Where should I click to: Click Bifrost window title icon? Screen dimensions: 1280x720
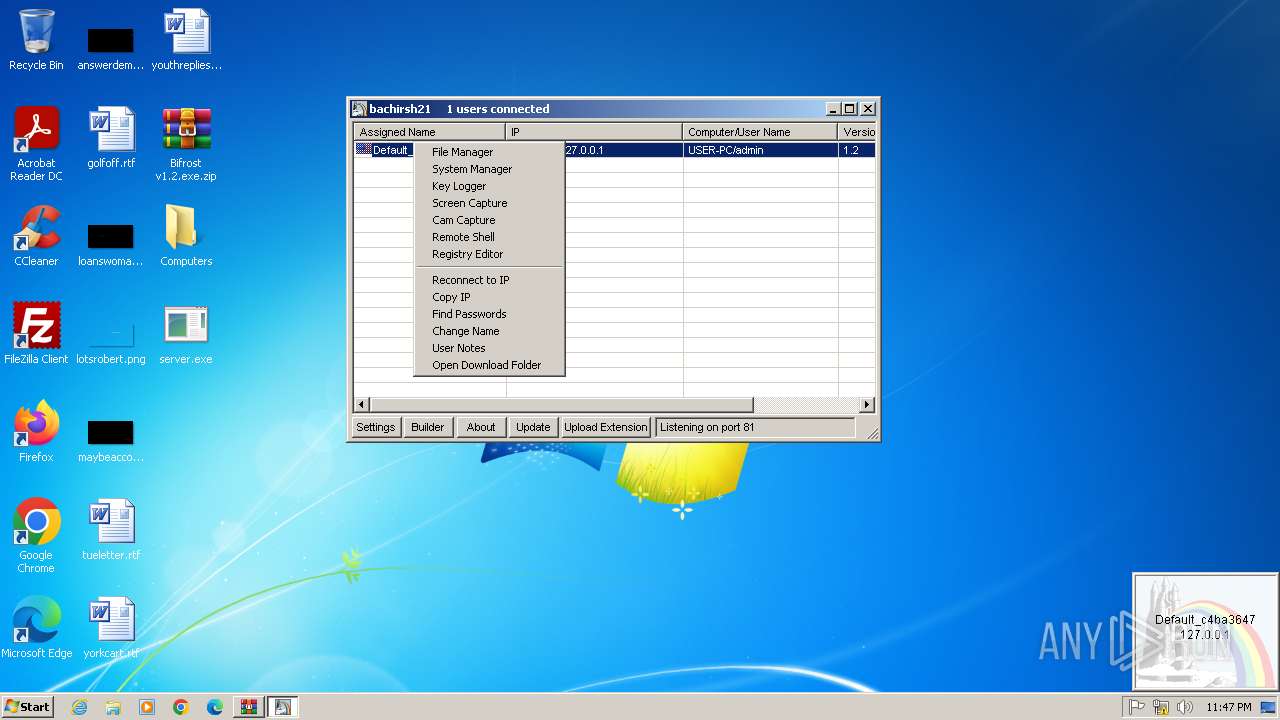click(359, 109)
